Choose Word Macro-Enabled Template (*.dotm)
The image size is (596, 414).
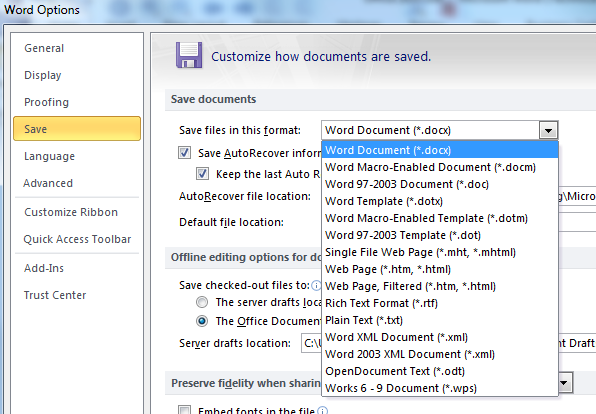pos(440,218)
